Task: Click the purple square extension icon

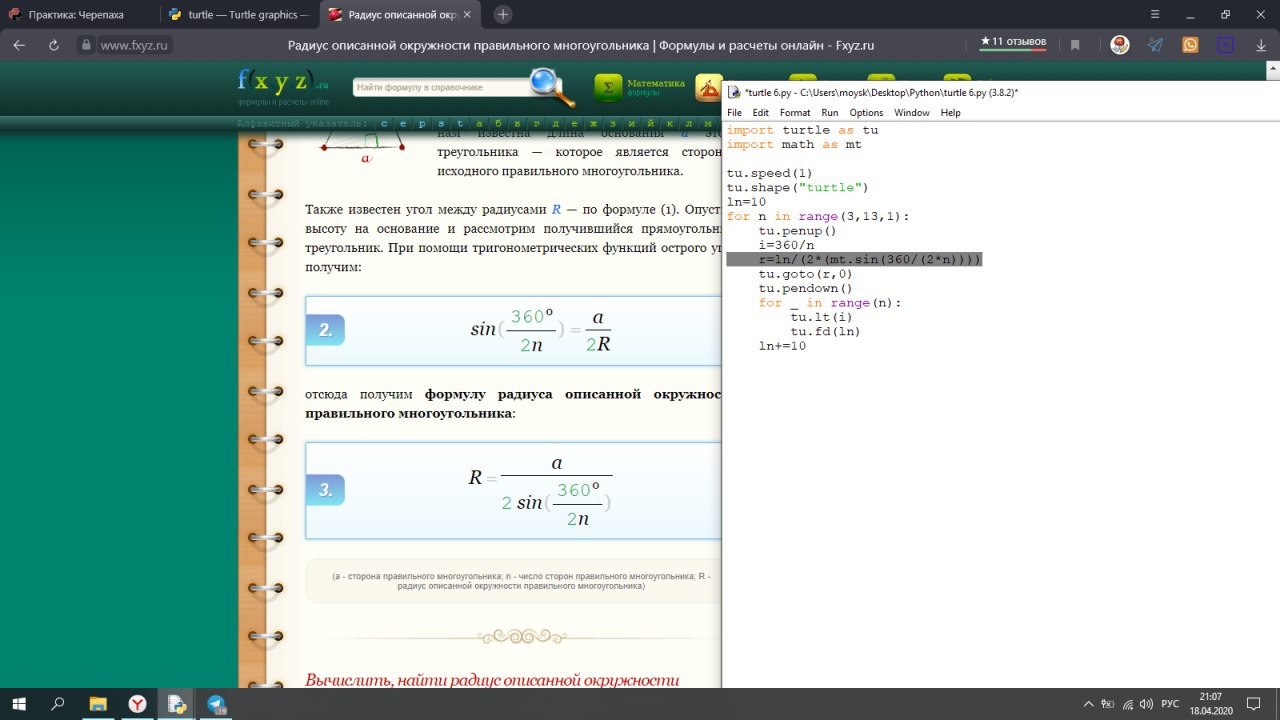Action: 1225,44
